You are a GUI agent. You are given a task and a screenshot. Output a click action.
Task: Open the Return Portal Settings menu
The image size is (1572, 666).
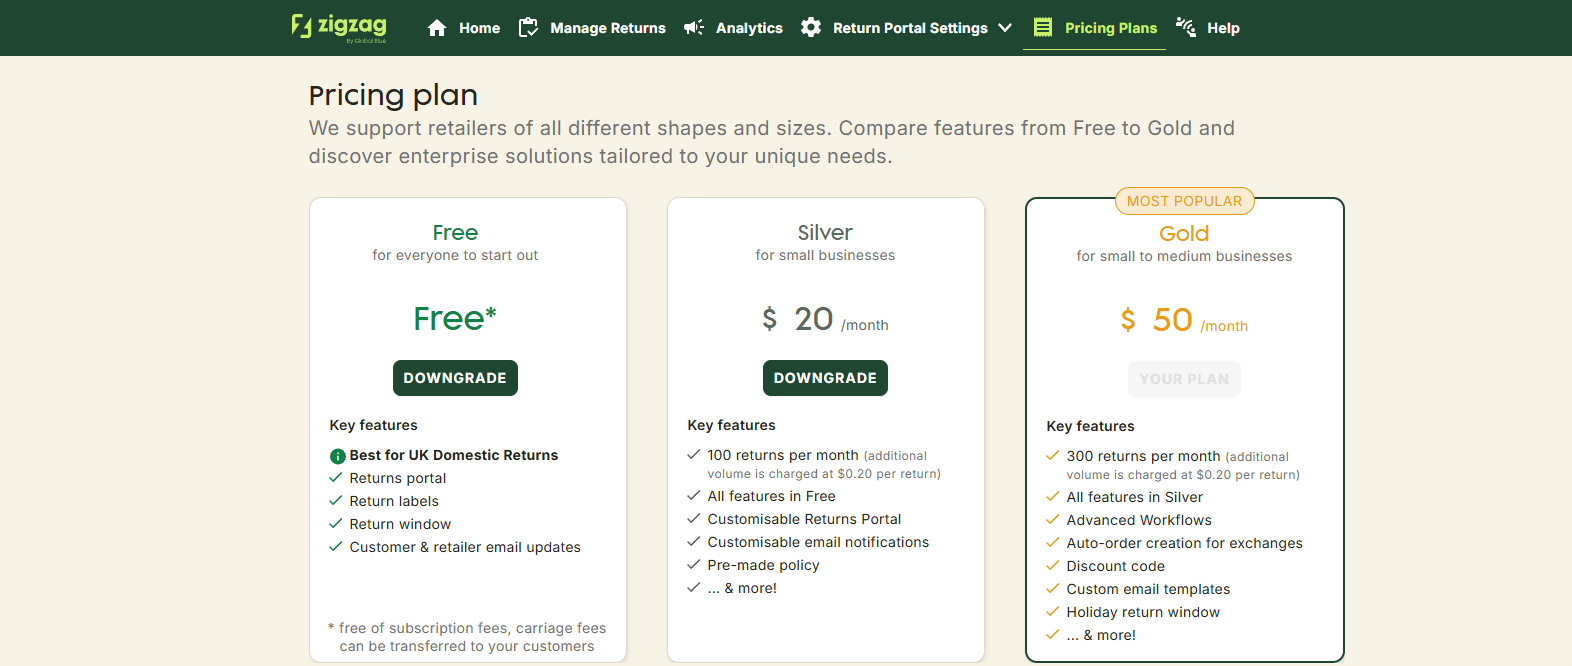[910, 28]
